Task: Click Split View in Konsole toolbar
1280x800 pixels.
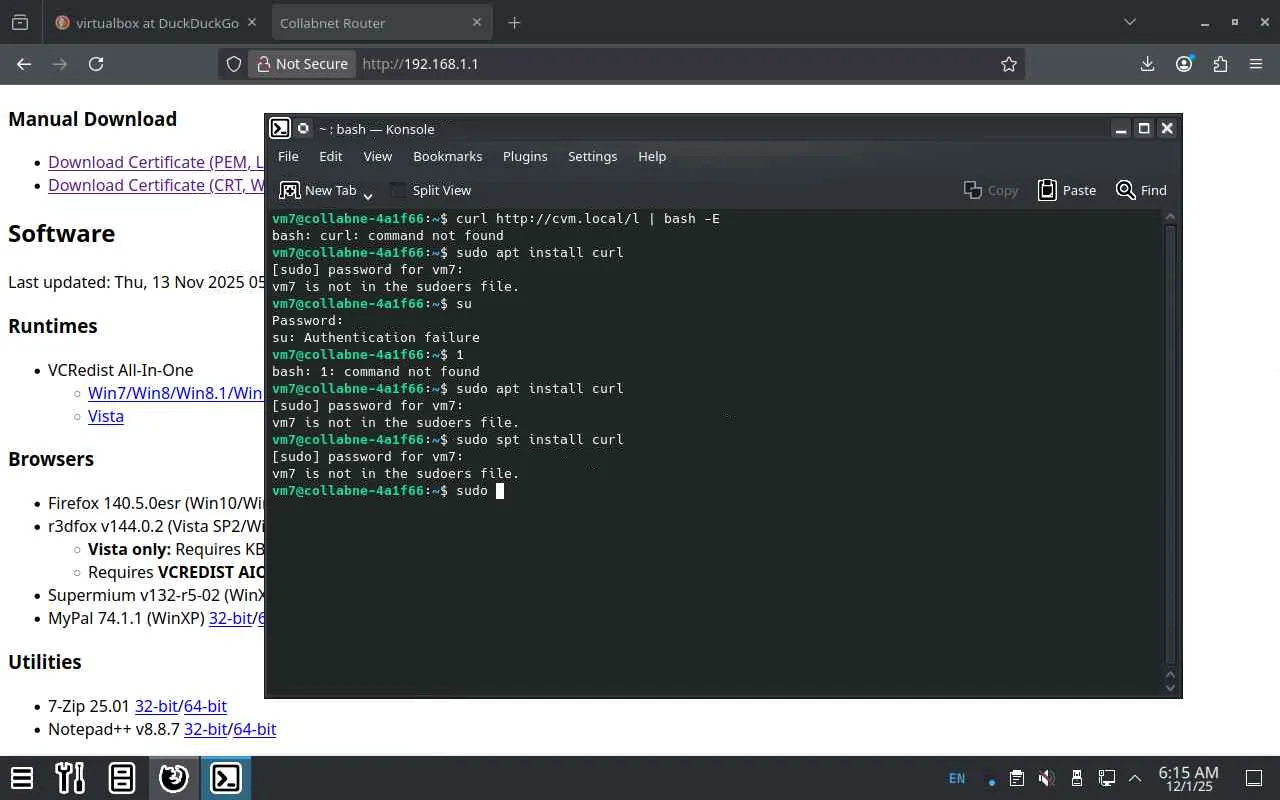Action: point(430,190)
